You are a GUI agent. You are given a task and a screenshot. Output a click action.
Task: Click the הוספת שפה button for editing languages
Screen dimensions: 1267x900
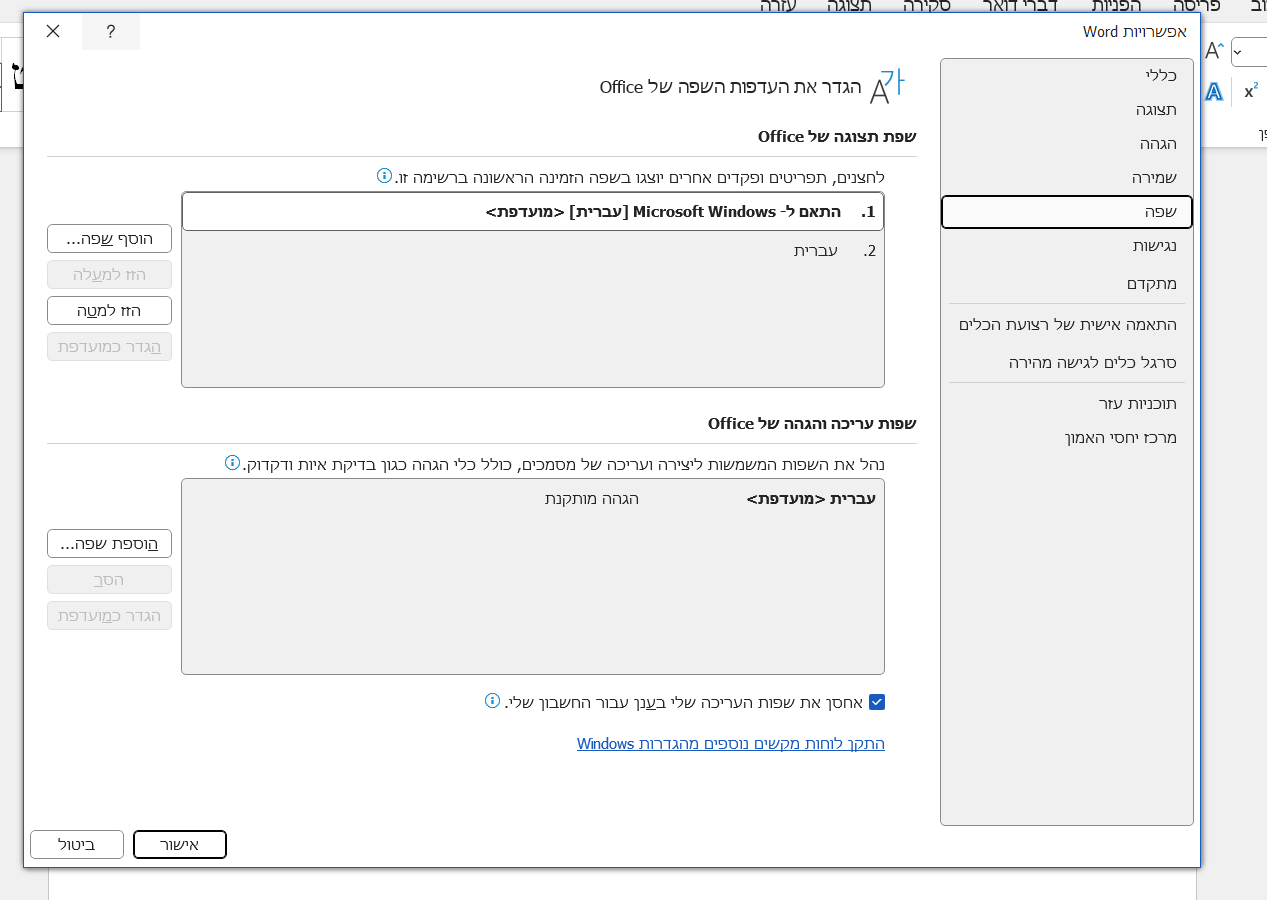click(110, 544)
